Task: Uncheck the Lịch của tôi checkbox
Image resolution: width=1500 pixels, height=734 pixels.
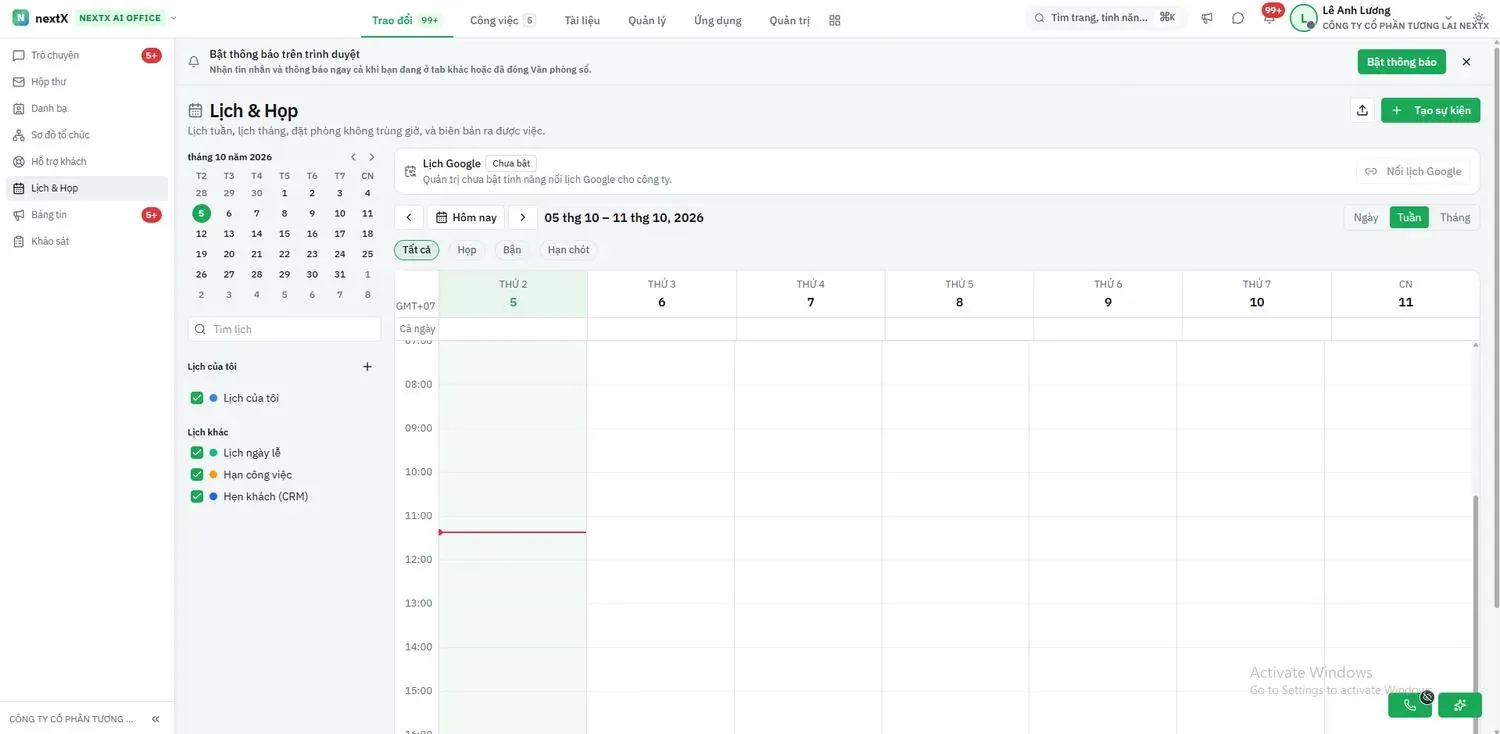Action: 197,398
